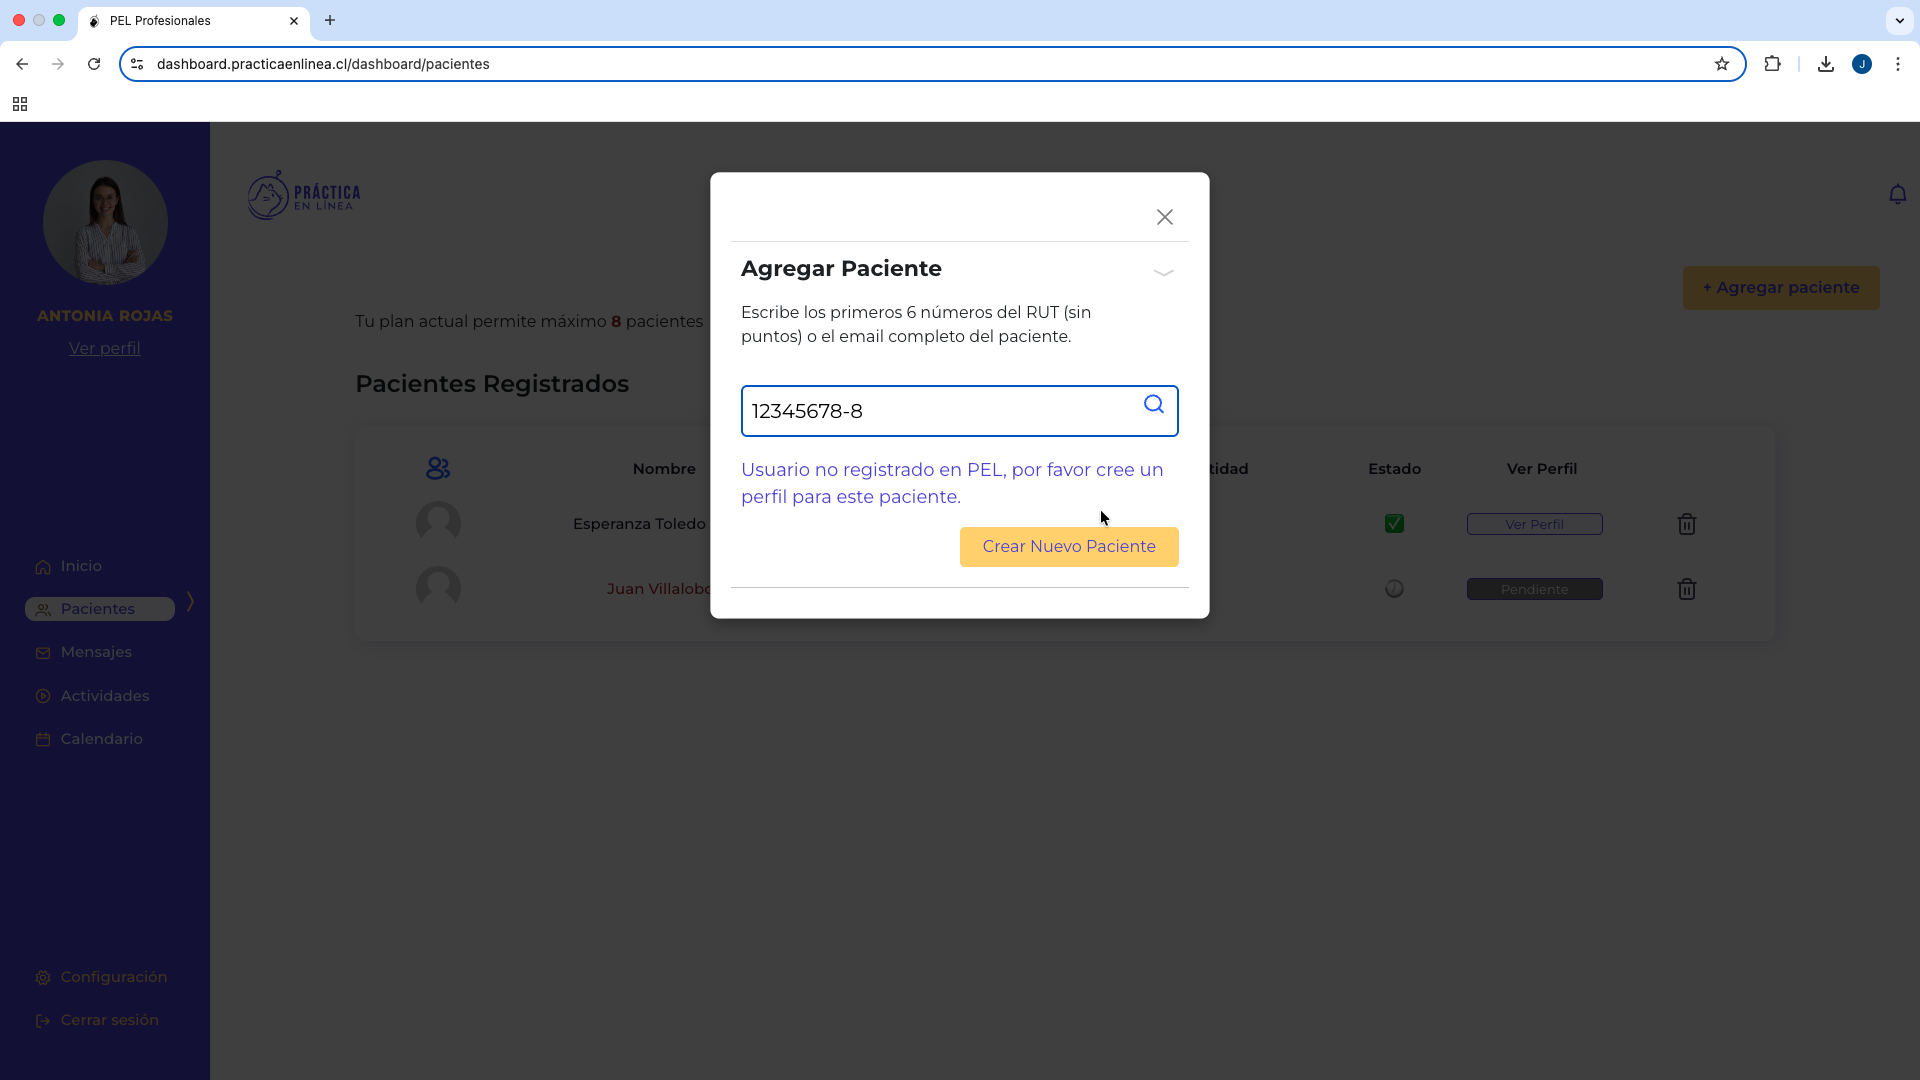Bookmark page with the star icon
Viewport: 1920px width, 1080px height.
click(1721, 64)
